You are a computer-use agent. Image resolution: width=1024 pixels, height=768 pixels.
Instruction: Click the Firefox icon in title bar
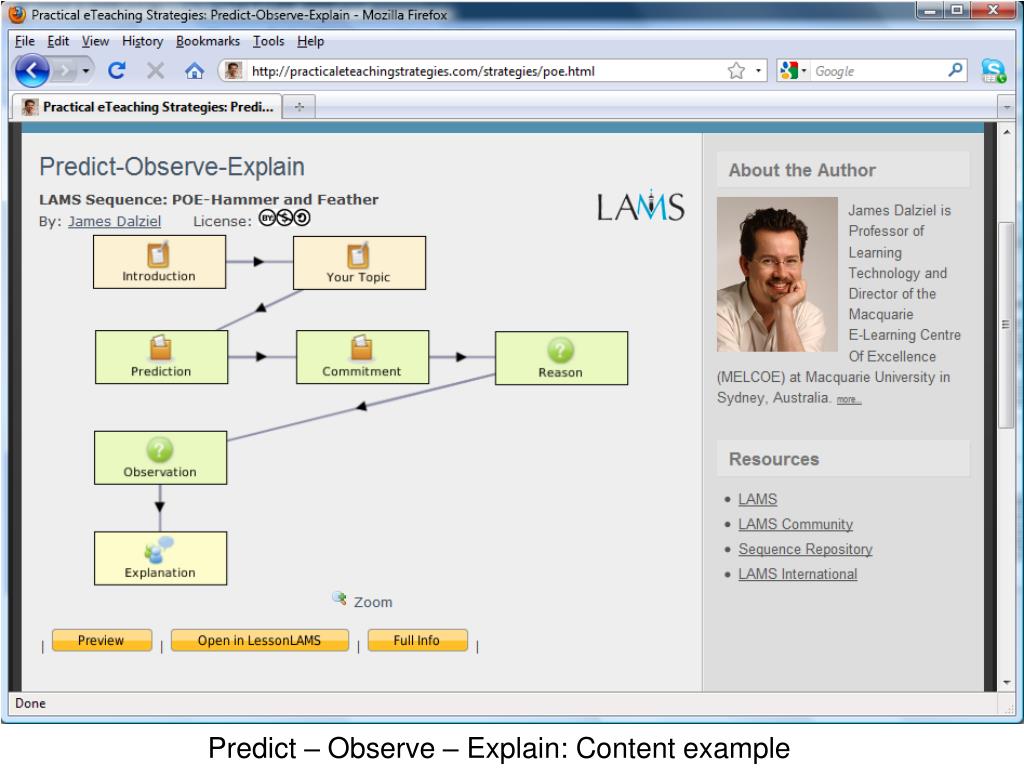(16, 14)
